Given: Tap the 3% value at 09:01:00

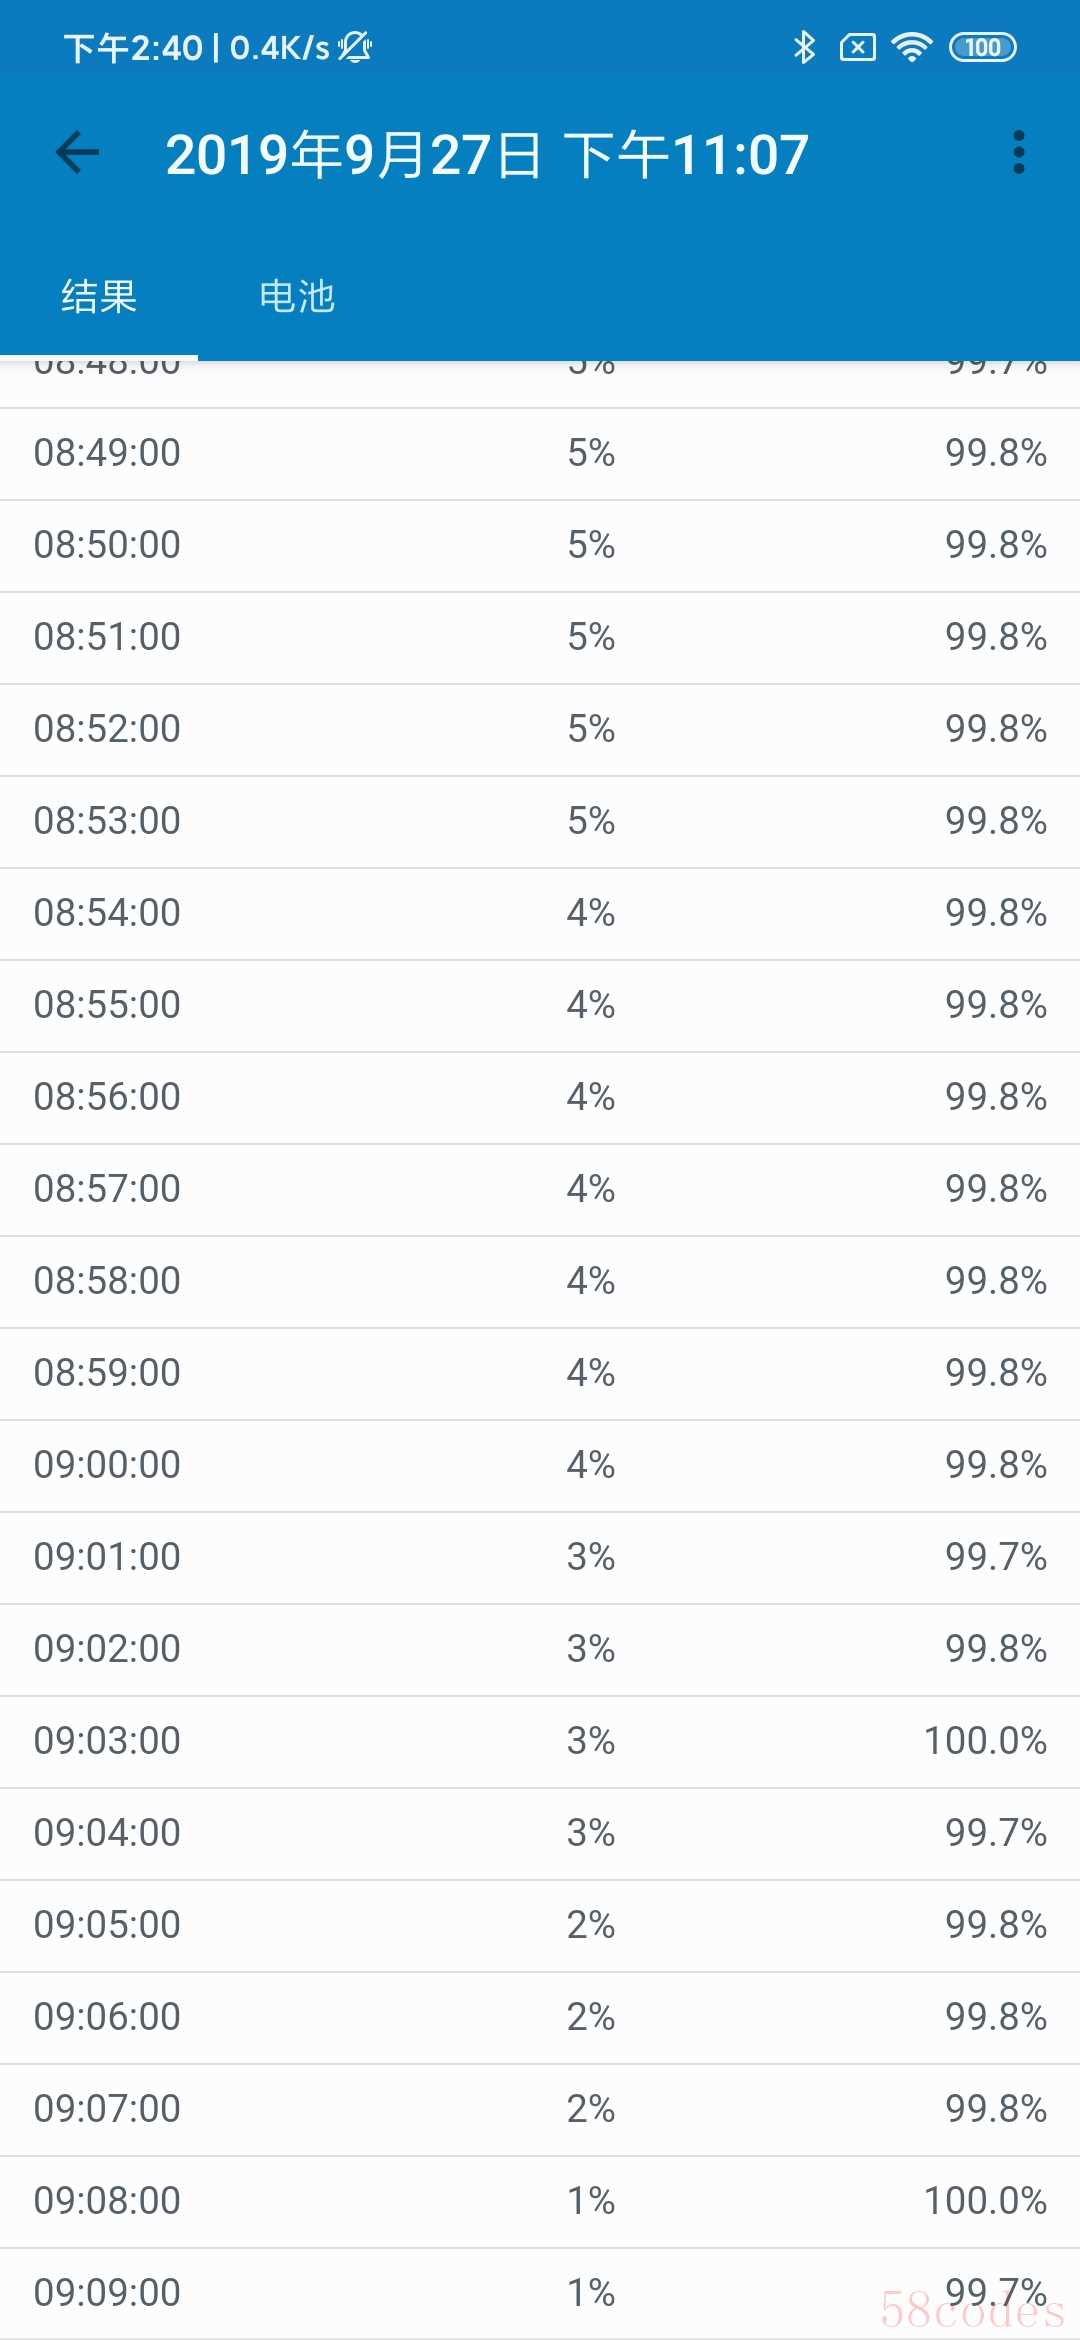Looking at the screenshot, I should (590, 1557).
